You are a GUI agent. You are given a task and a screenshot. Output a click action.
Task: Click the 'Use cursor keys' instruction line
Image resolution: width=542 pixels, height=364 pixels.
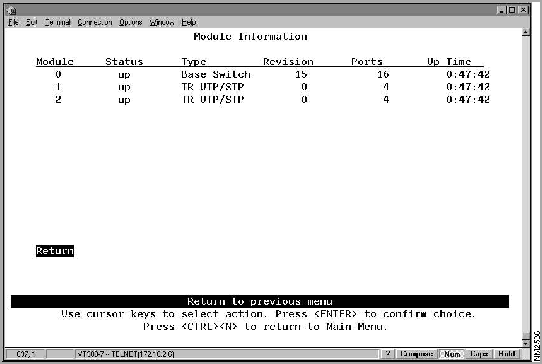(x=268, y=314)
